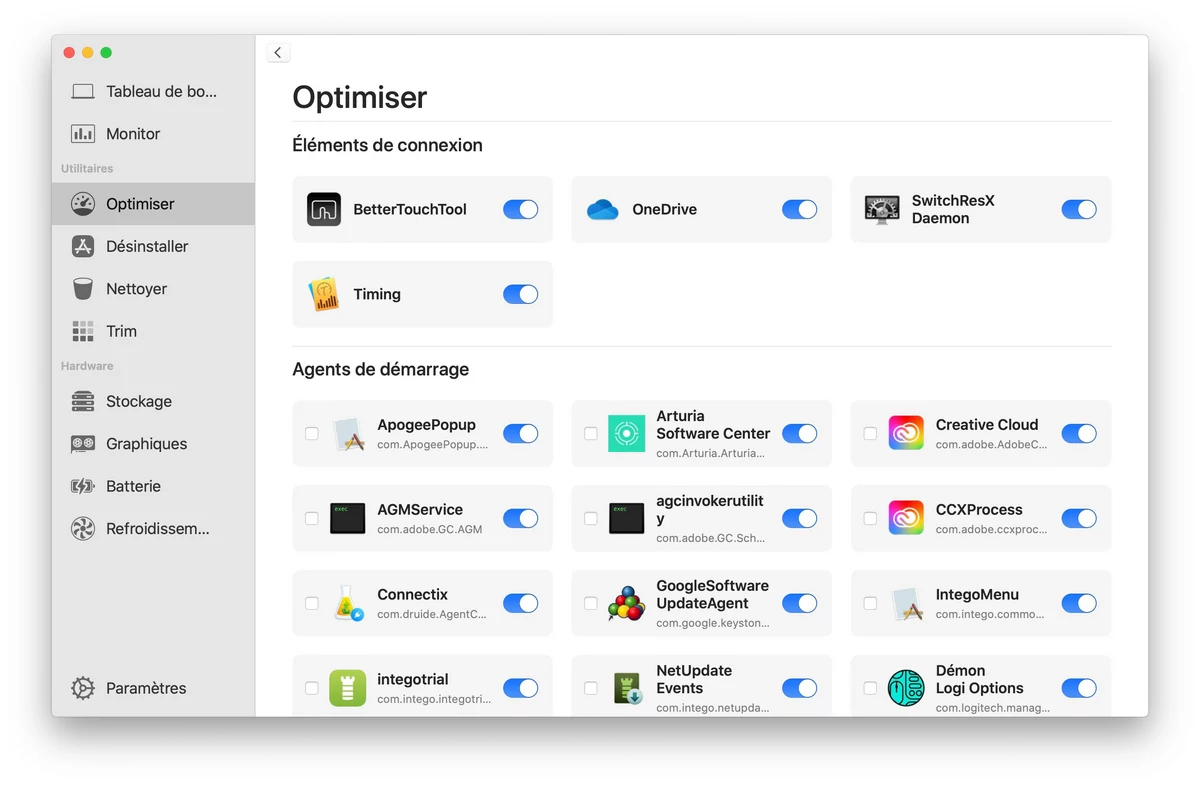Tick the AGMService checkbox
Image resolution: width=1200 pixels, height=785 pixels.
(312, 518)
